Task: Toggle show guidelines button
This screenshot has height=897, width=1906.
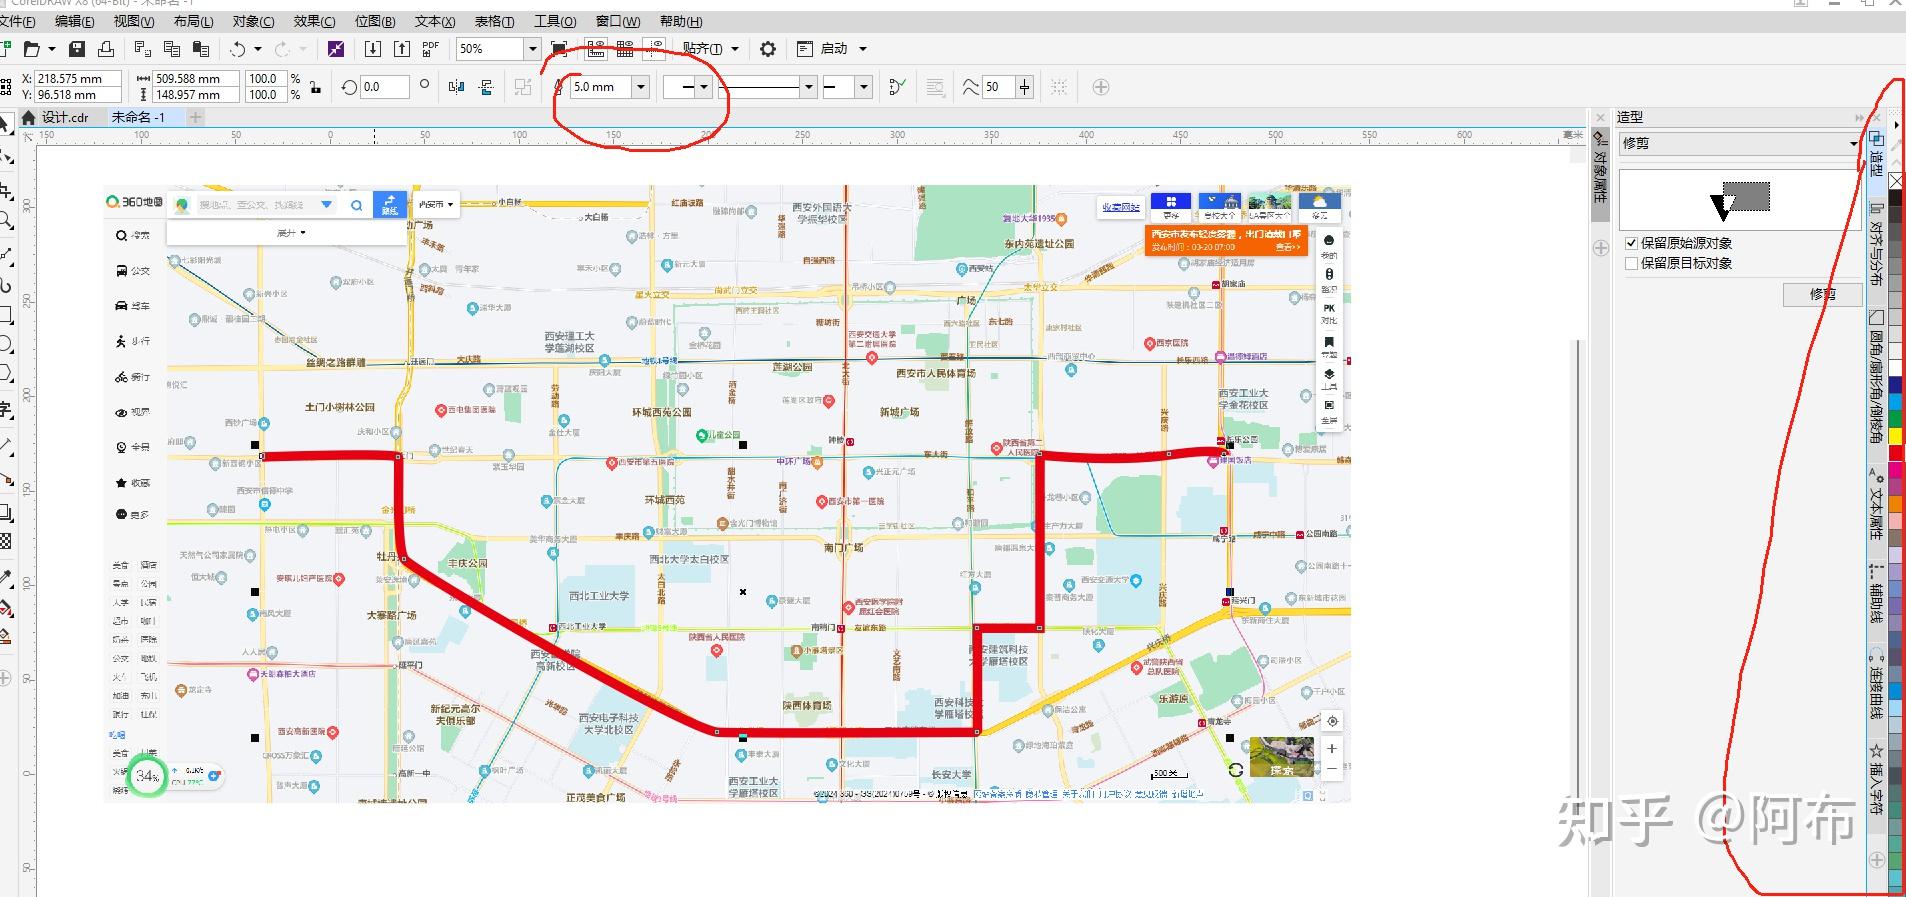Action: pos(655,49)
